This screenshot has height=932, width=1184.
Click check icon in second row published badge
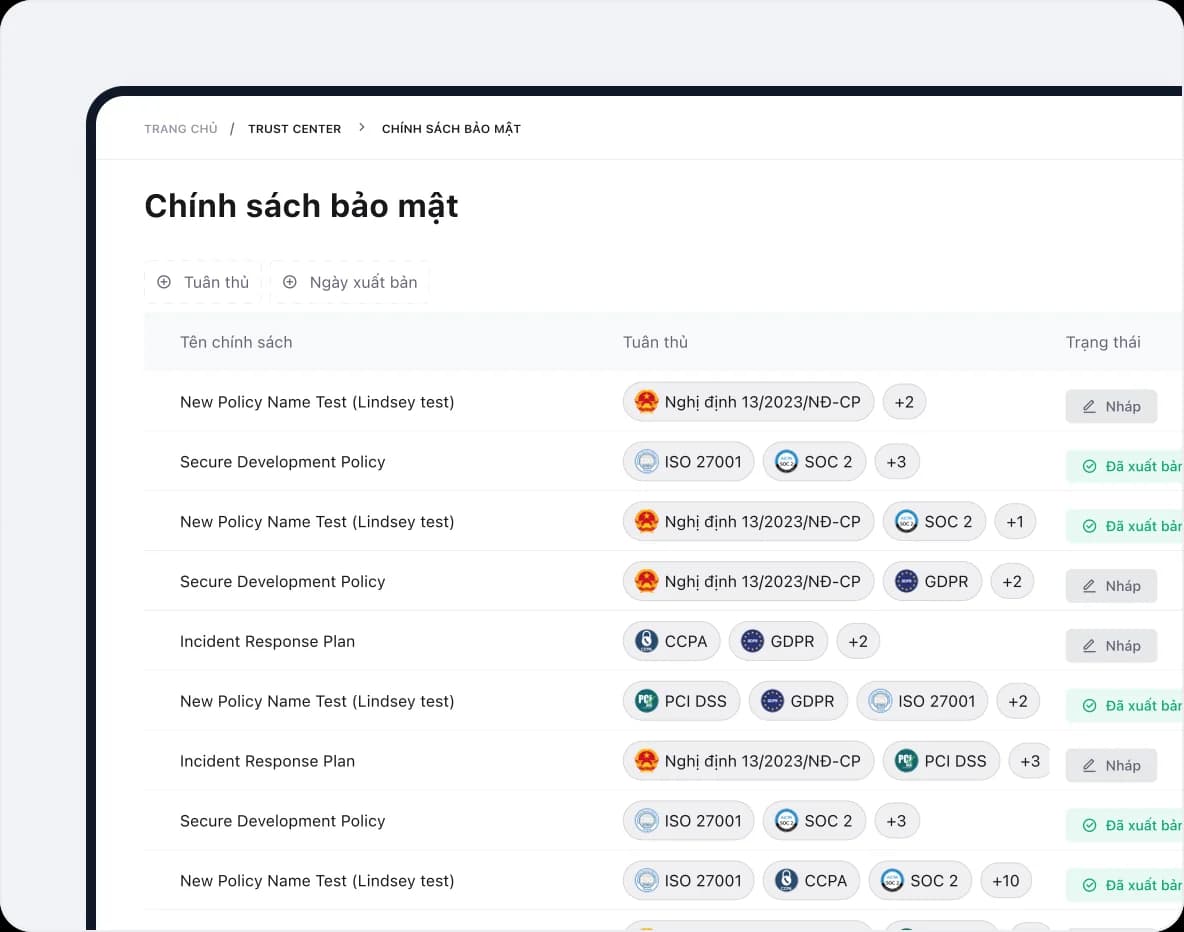point(1090,467)
